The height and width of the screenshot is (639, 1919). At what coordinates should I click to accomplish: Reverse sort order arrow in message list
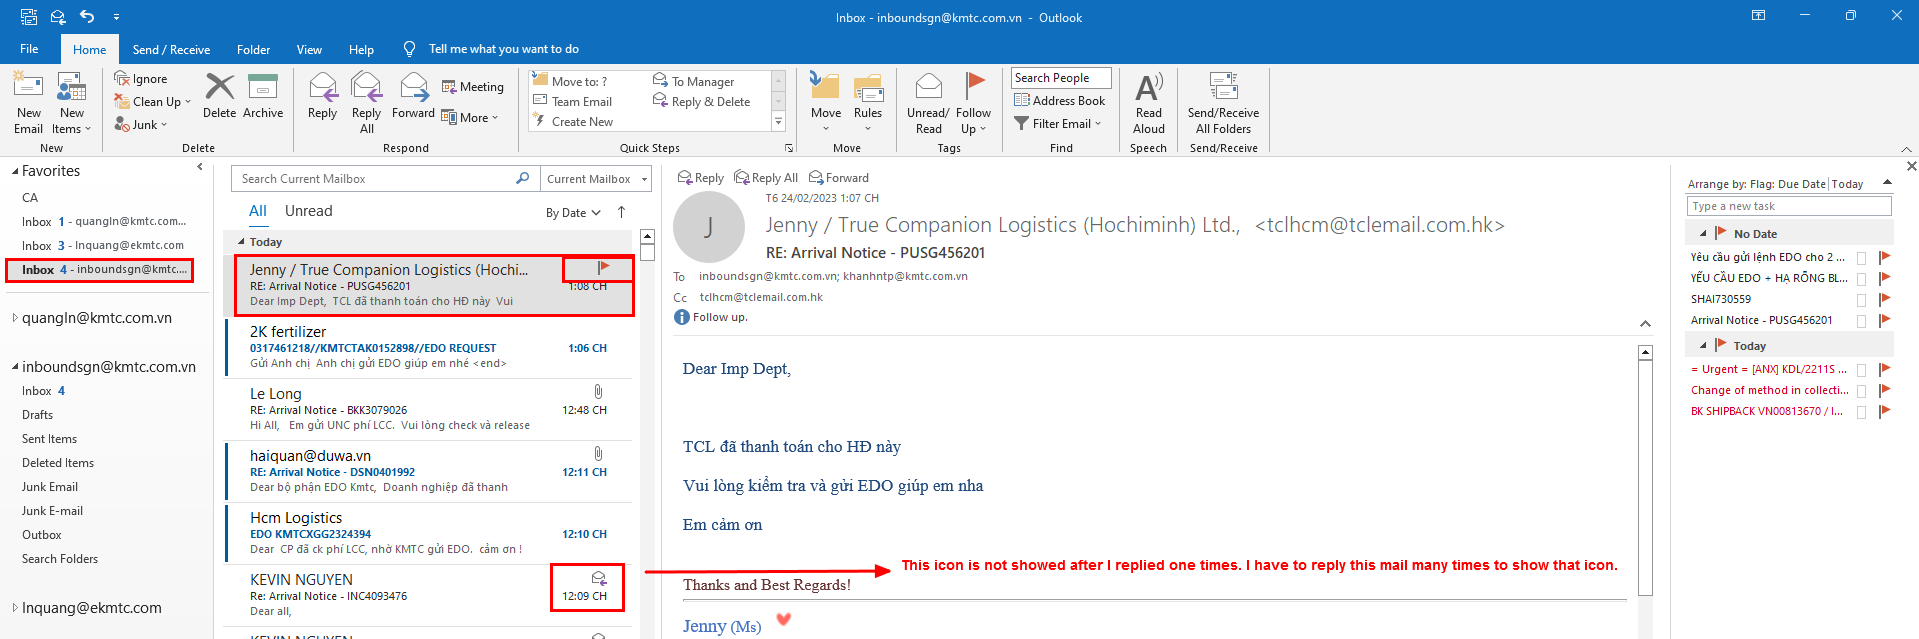[x=621, y=212]
